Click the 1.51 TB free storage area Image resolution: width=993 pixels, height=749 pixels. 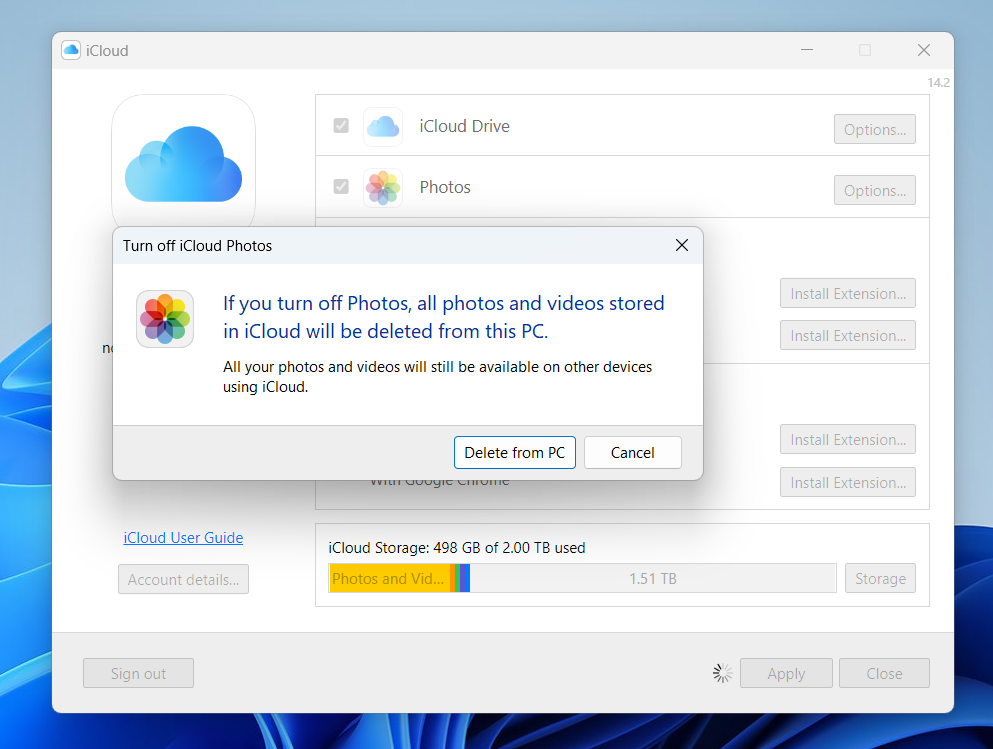click(x=652, y=578)
